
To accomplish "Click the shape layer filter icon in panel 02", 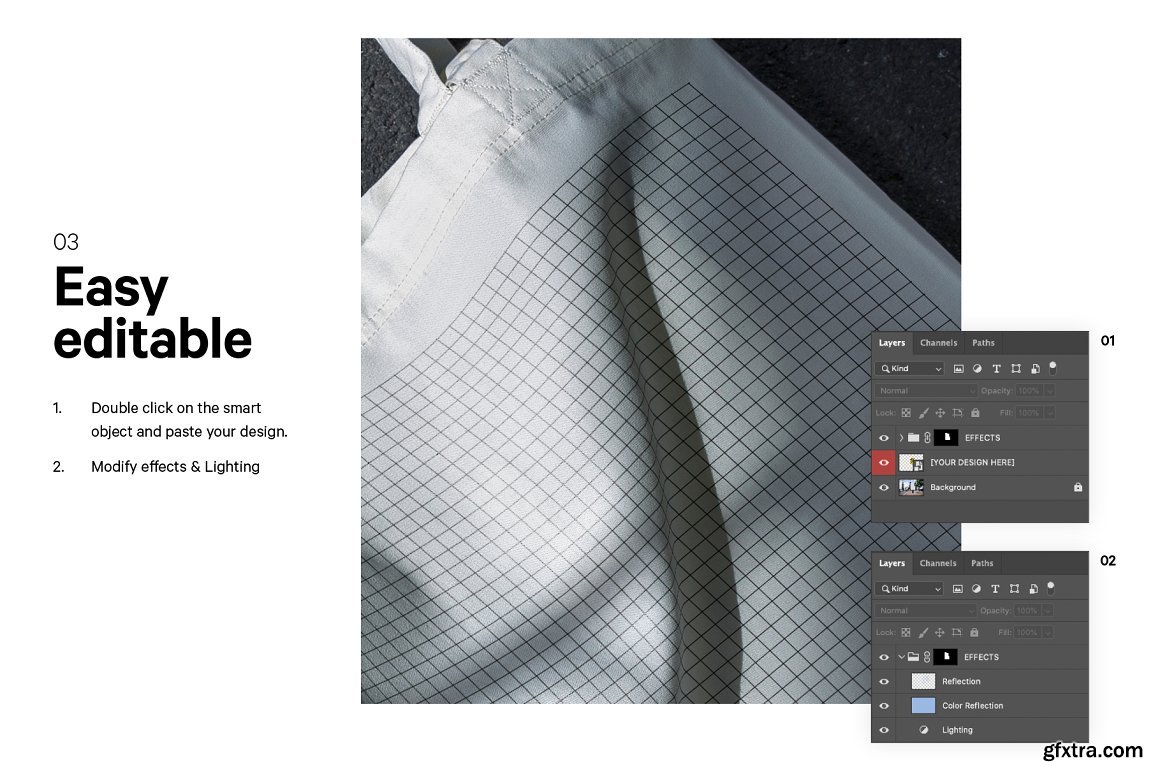I will [x=1015, y=589].
